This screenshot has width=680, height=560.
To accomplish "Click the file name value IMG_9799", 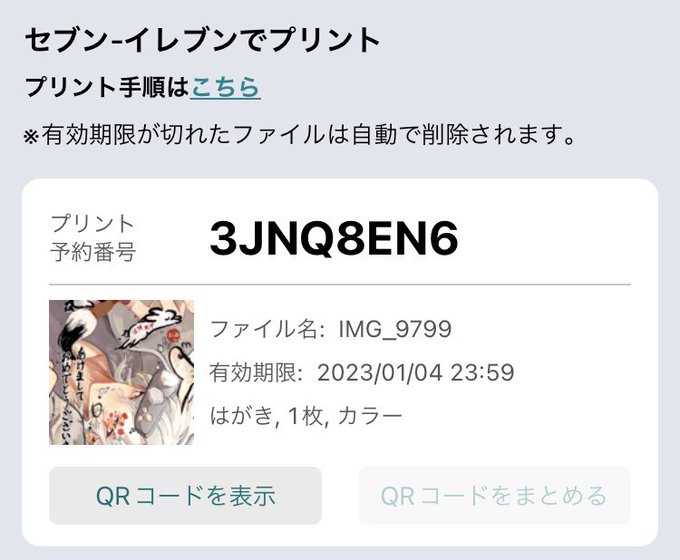I will [395, 329].
